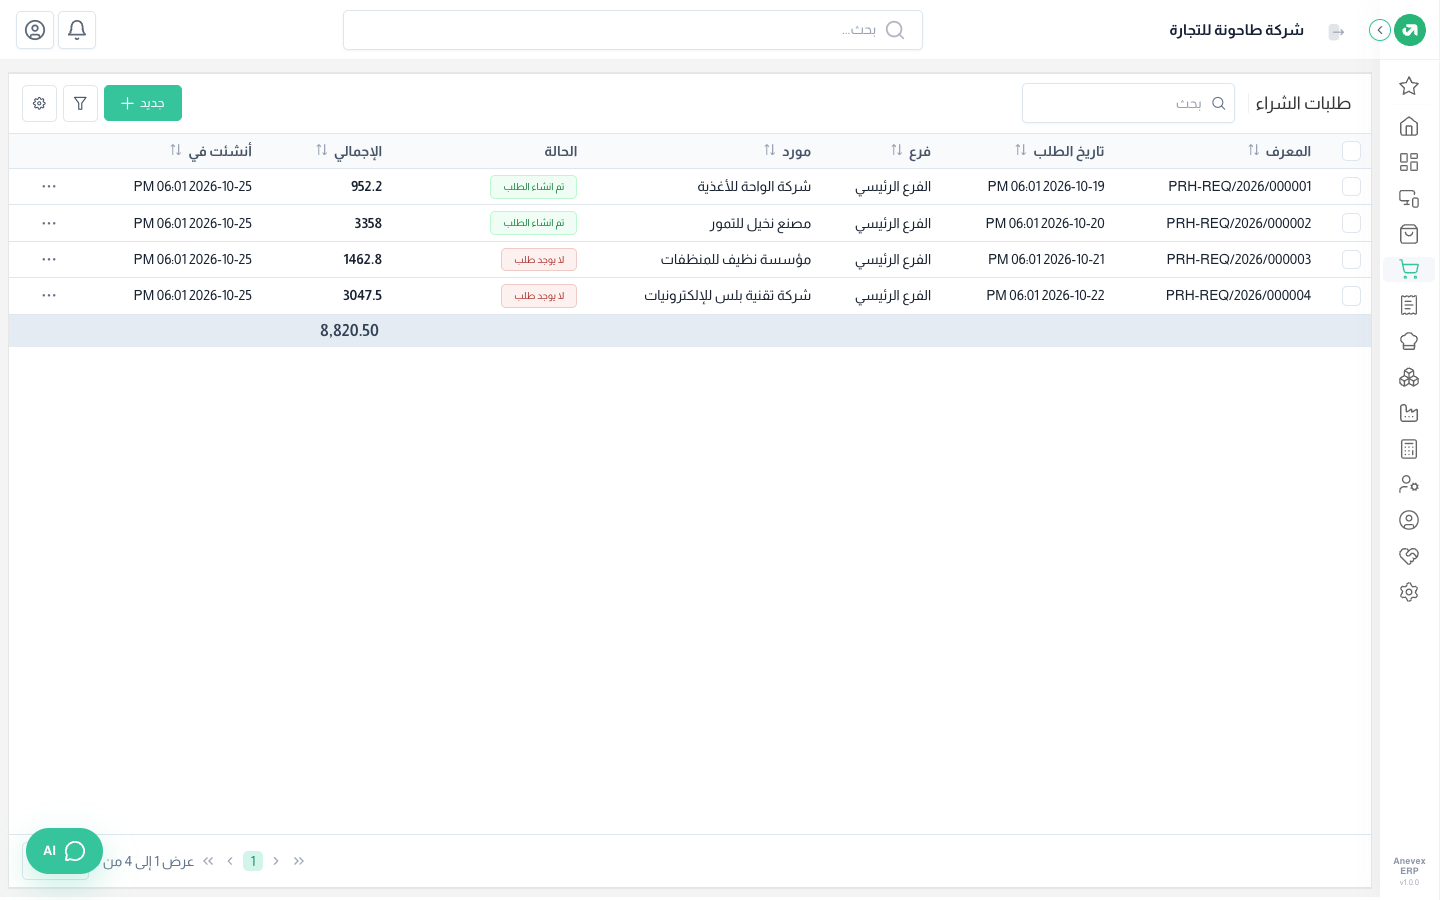The height and width of the screenshot is (900, 1440).
Task: Open the table column settings gear
Action: coord(39,103)
